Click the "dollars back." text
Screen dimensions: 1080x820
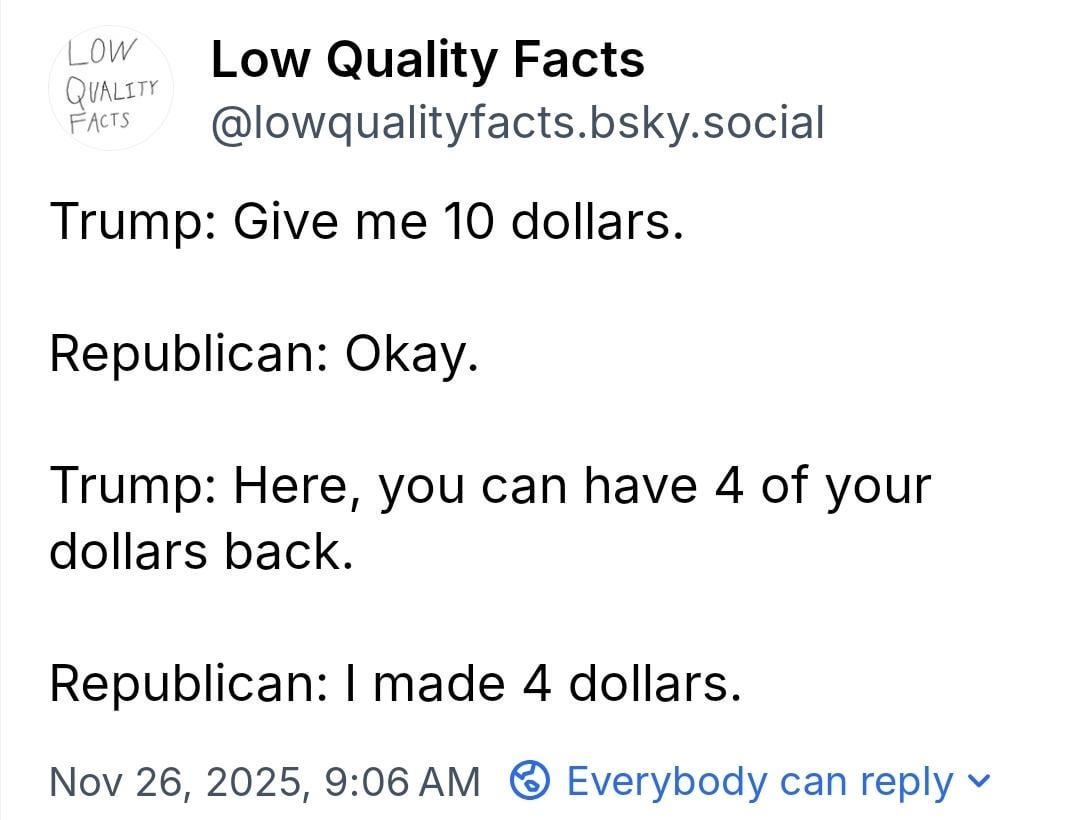tap(201, 552)
